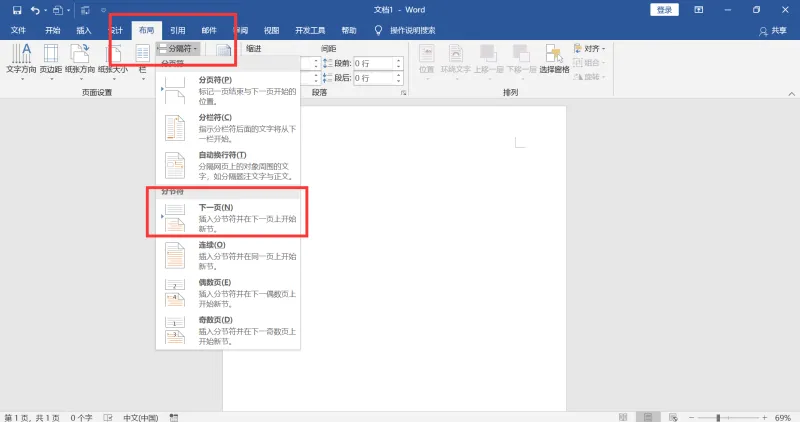Open the 纸张大小 paper size tool
Image resolution: width=800 pixels, height=422 pixels.
tap(113, 61)
